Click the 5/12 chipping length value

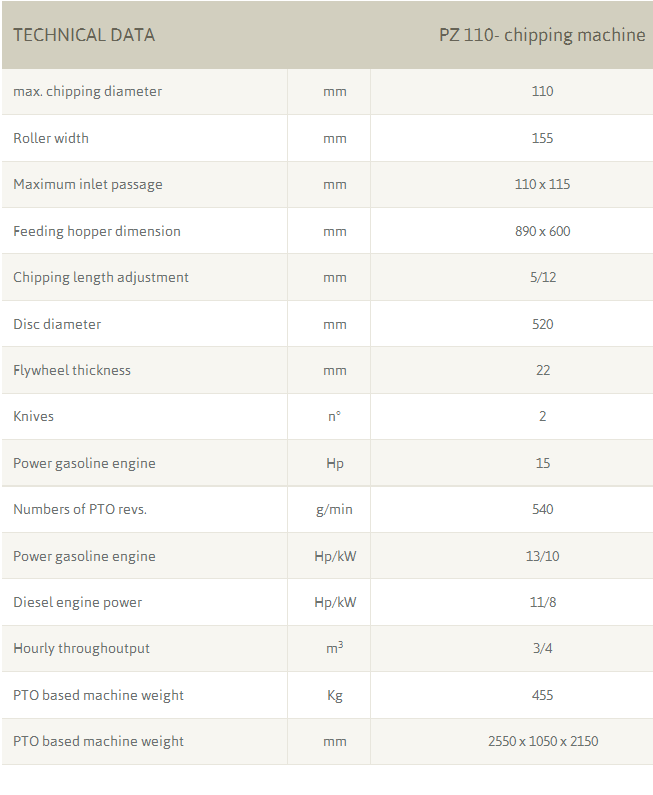(542, 277)
